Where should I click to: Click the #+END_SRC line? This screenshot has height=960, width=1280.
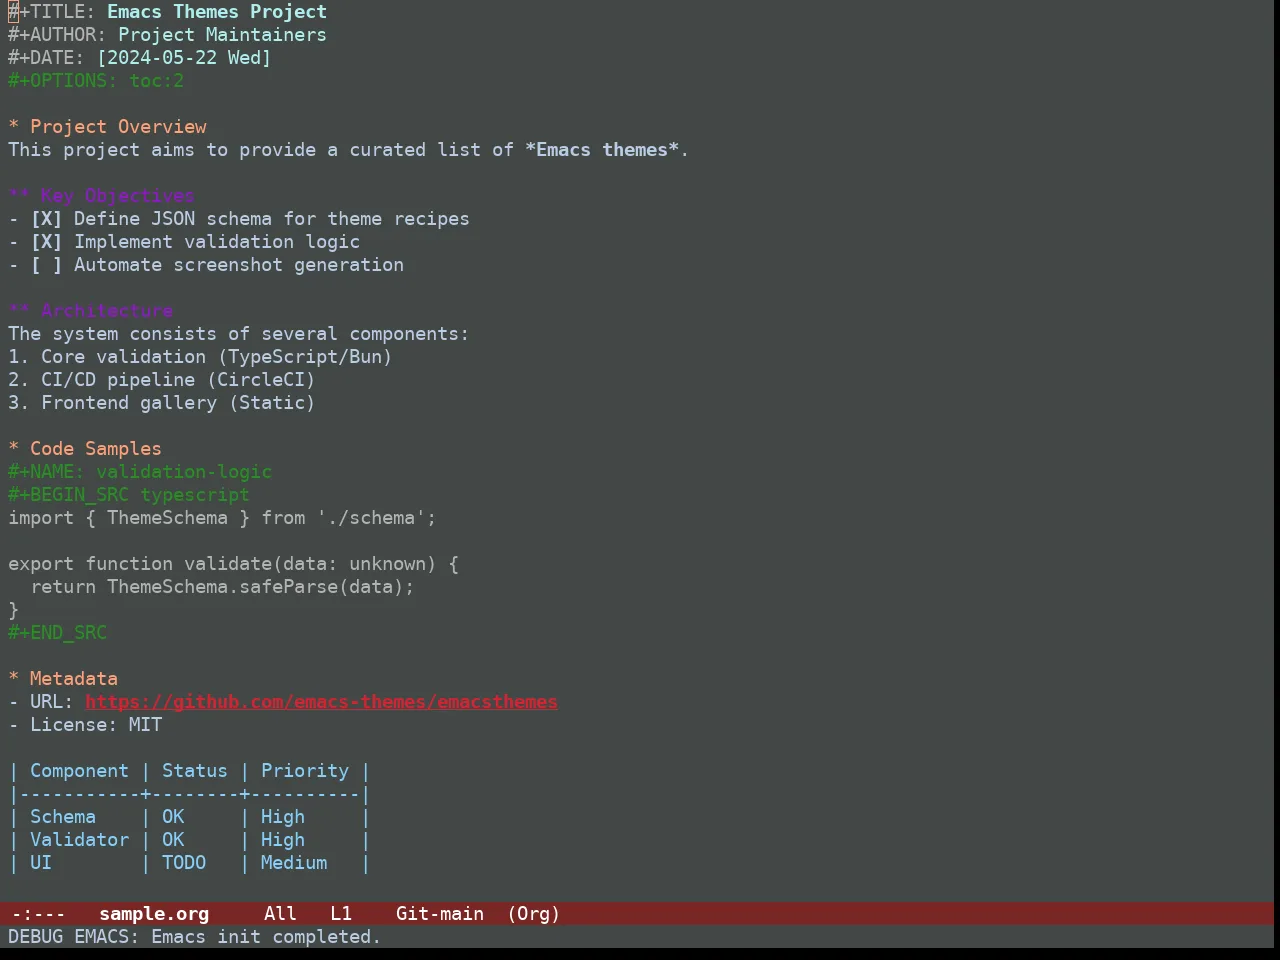(57, 633)
